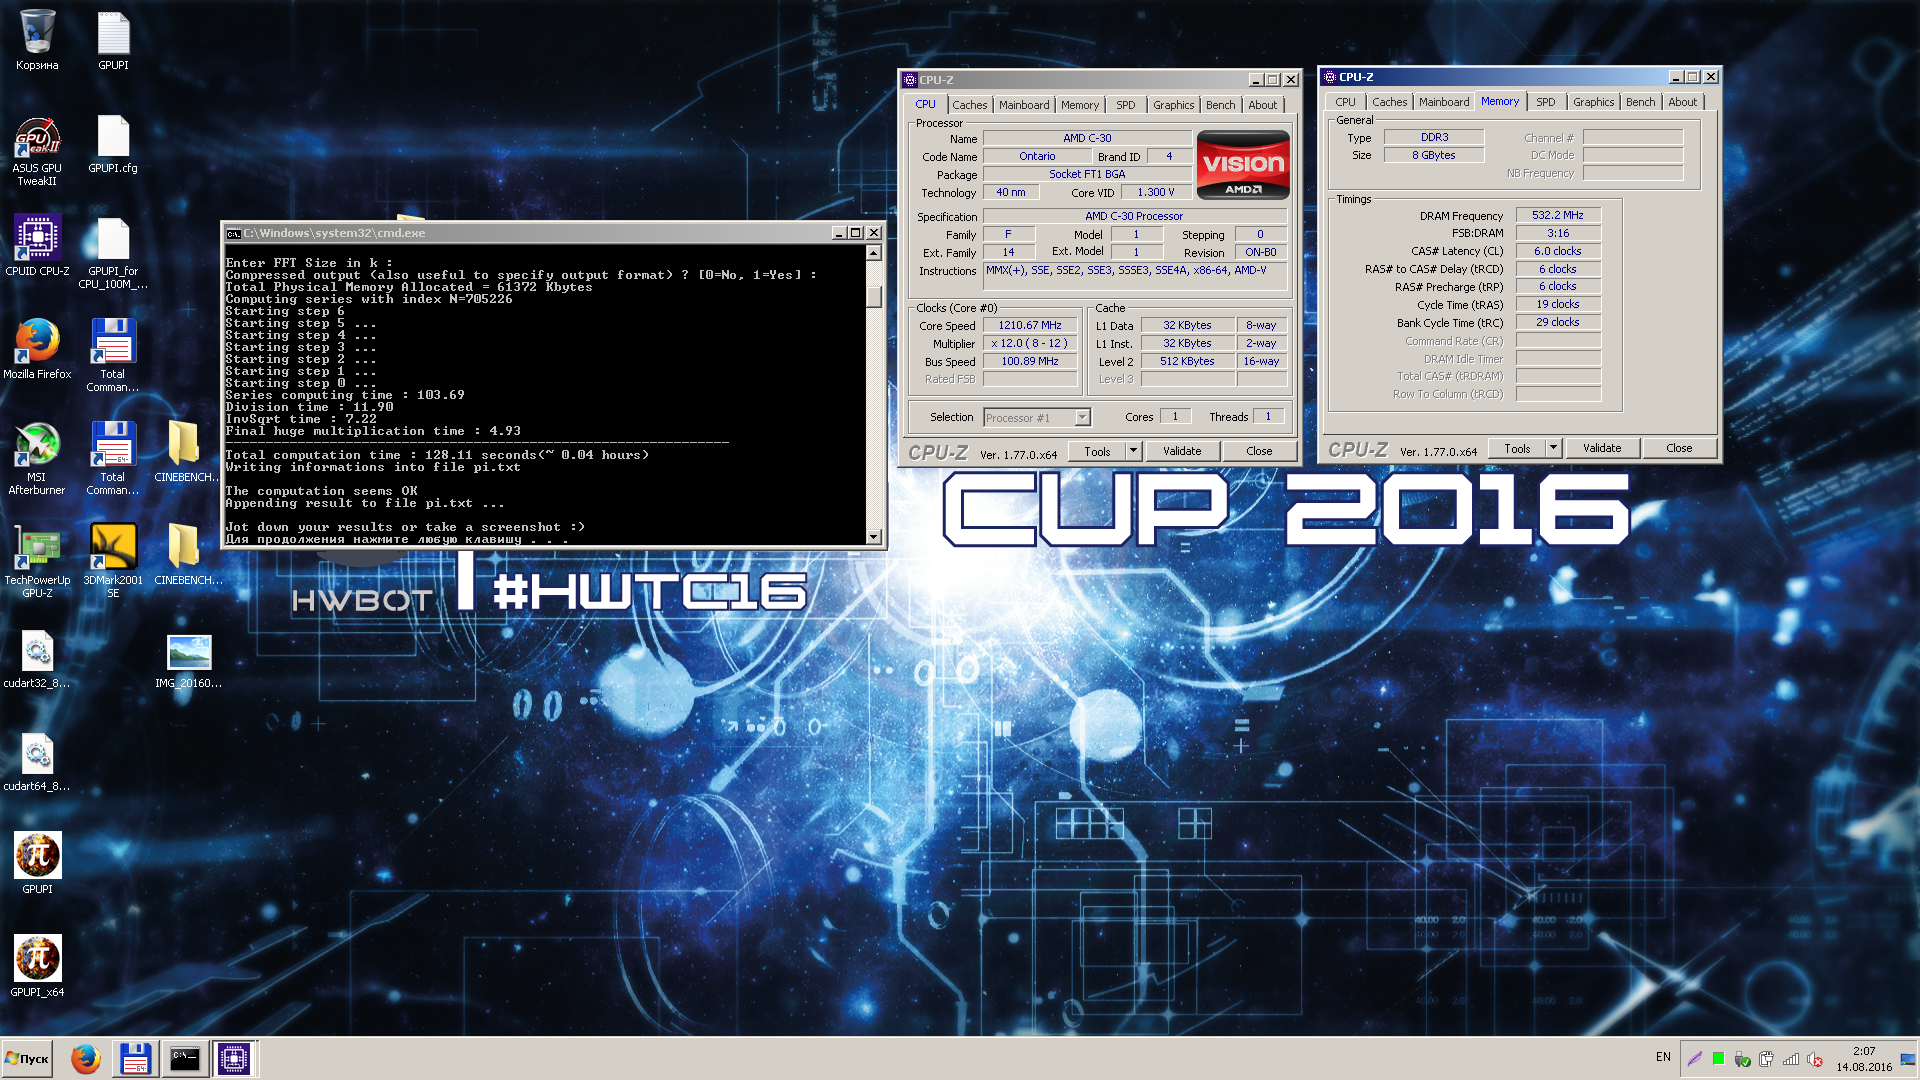Open Bench tab in right CPU-Z window
1920x1080 pixels.
(1640, 102)
